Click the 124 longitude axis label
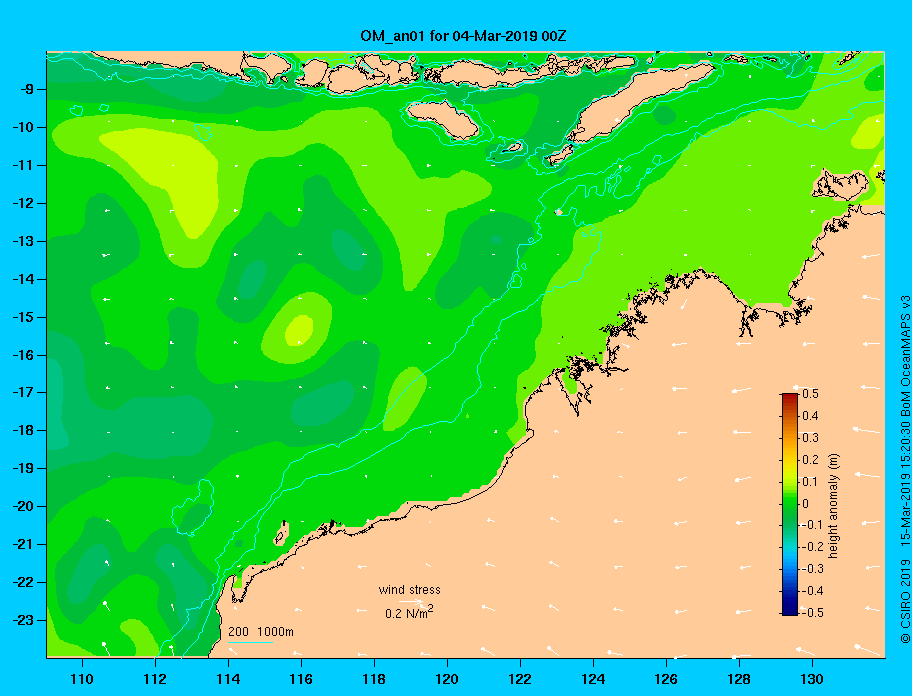Viewport: 912px width, 696px height. (593, 679)
